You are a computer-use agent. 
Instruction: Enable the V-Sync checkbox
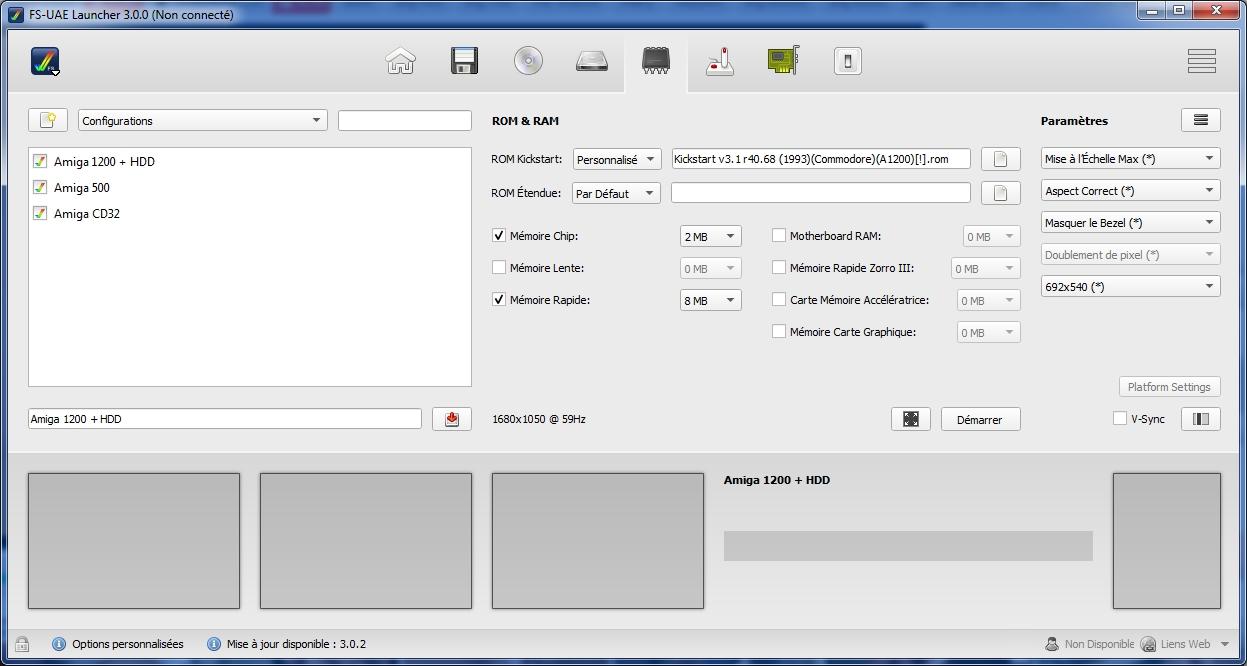point(1120,419)
